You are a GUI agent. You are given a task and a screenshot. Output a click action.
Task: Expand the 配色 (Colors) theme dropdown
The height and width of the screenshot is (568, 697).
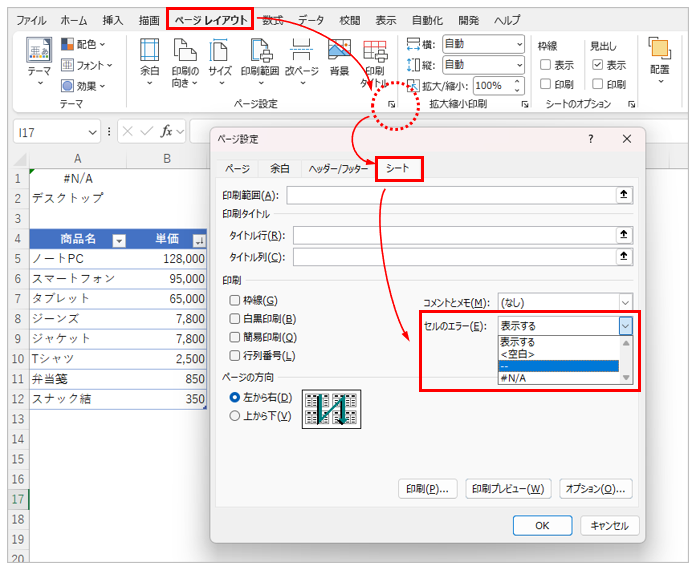click(x=86, y=44)
